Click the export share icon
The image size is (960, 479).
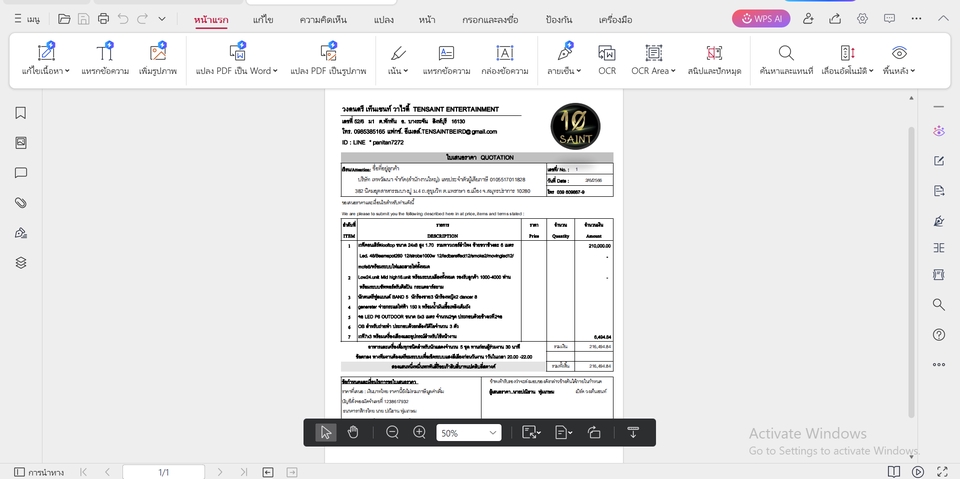pos(835,19)
